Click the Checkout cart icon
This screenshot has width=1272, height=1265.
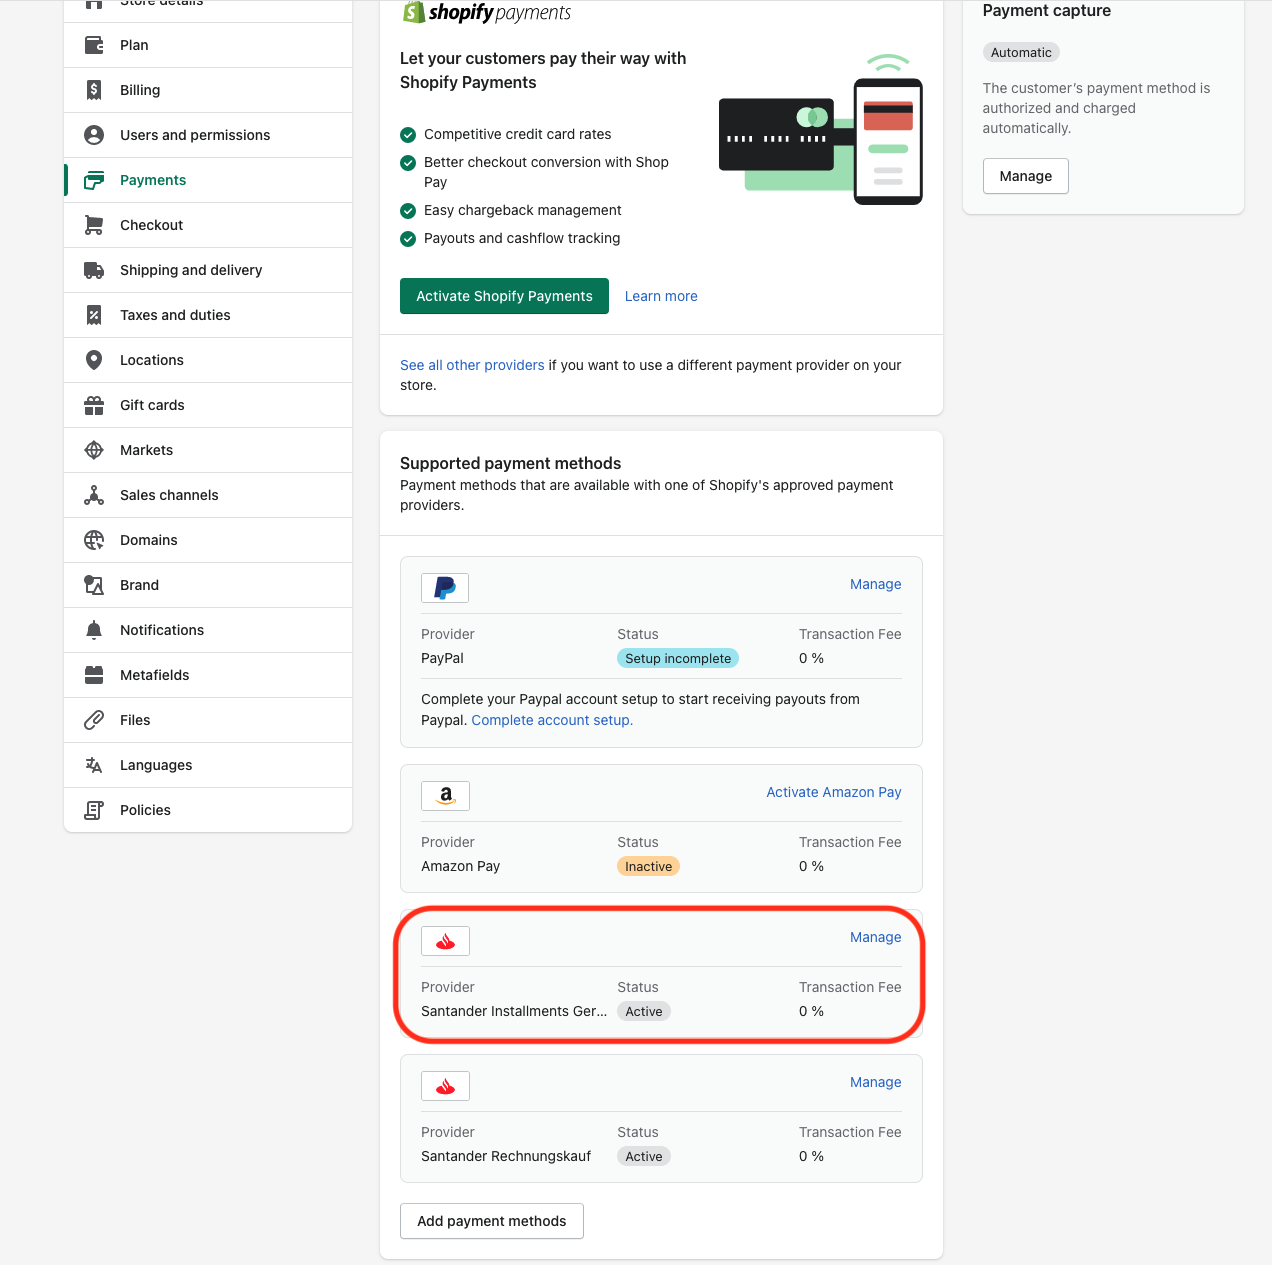coord(94,225)
